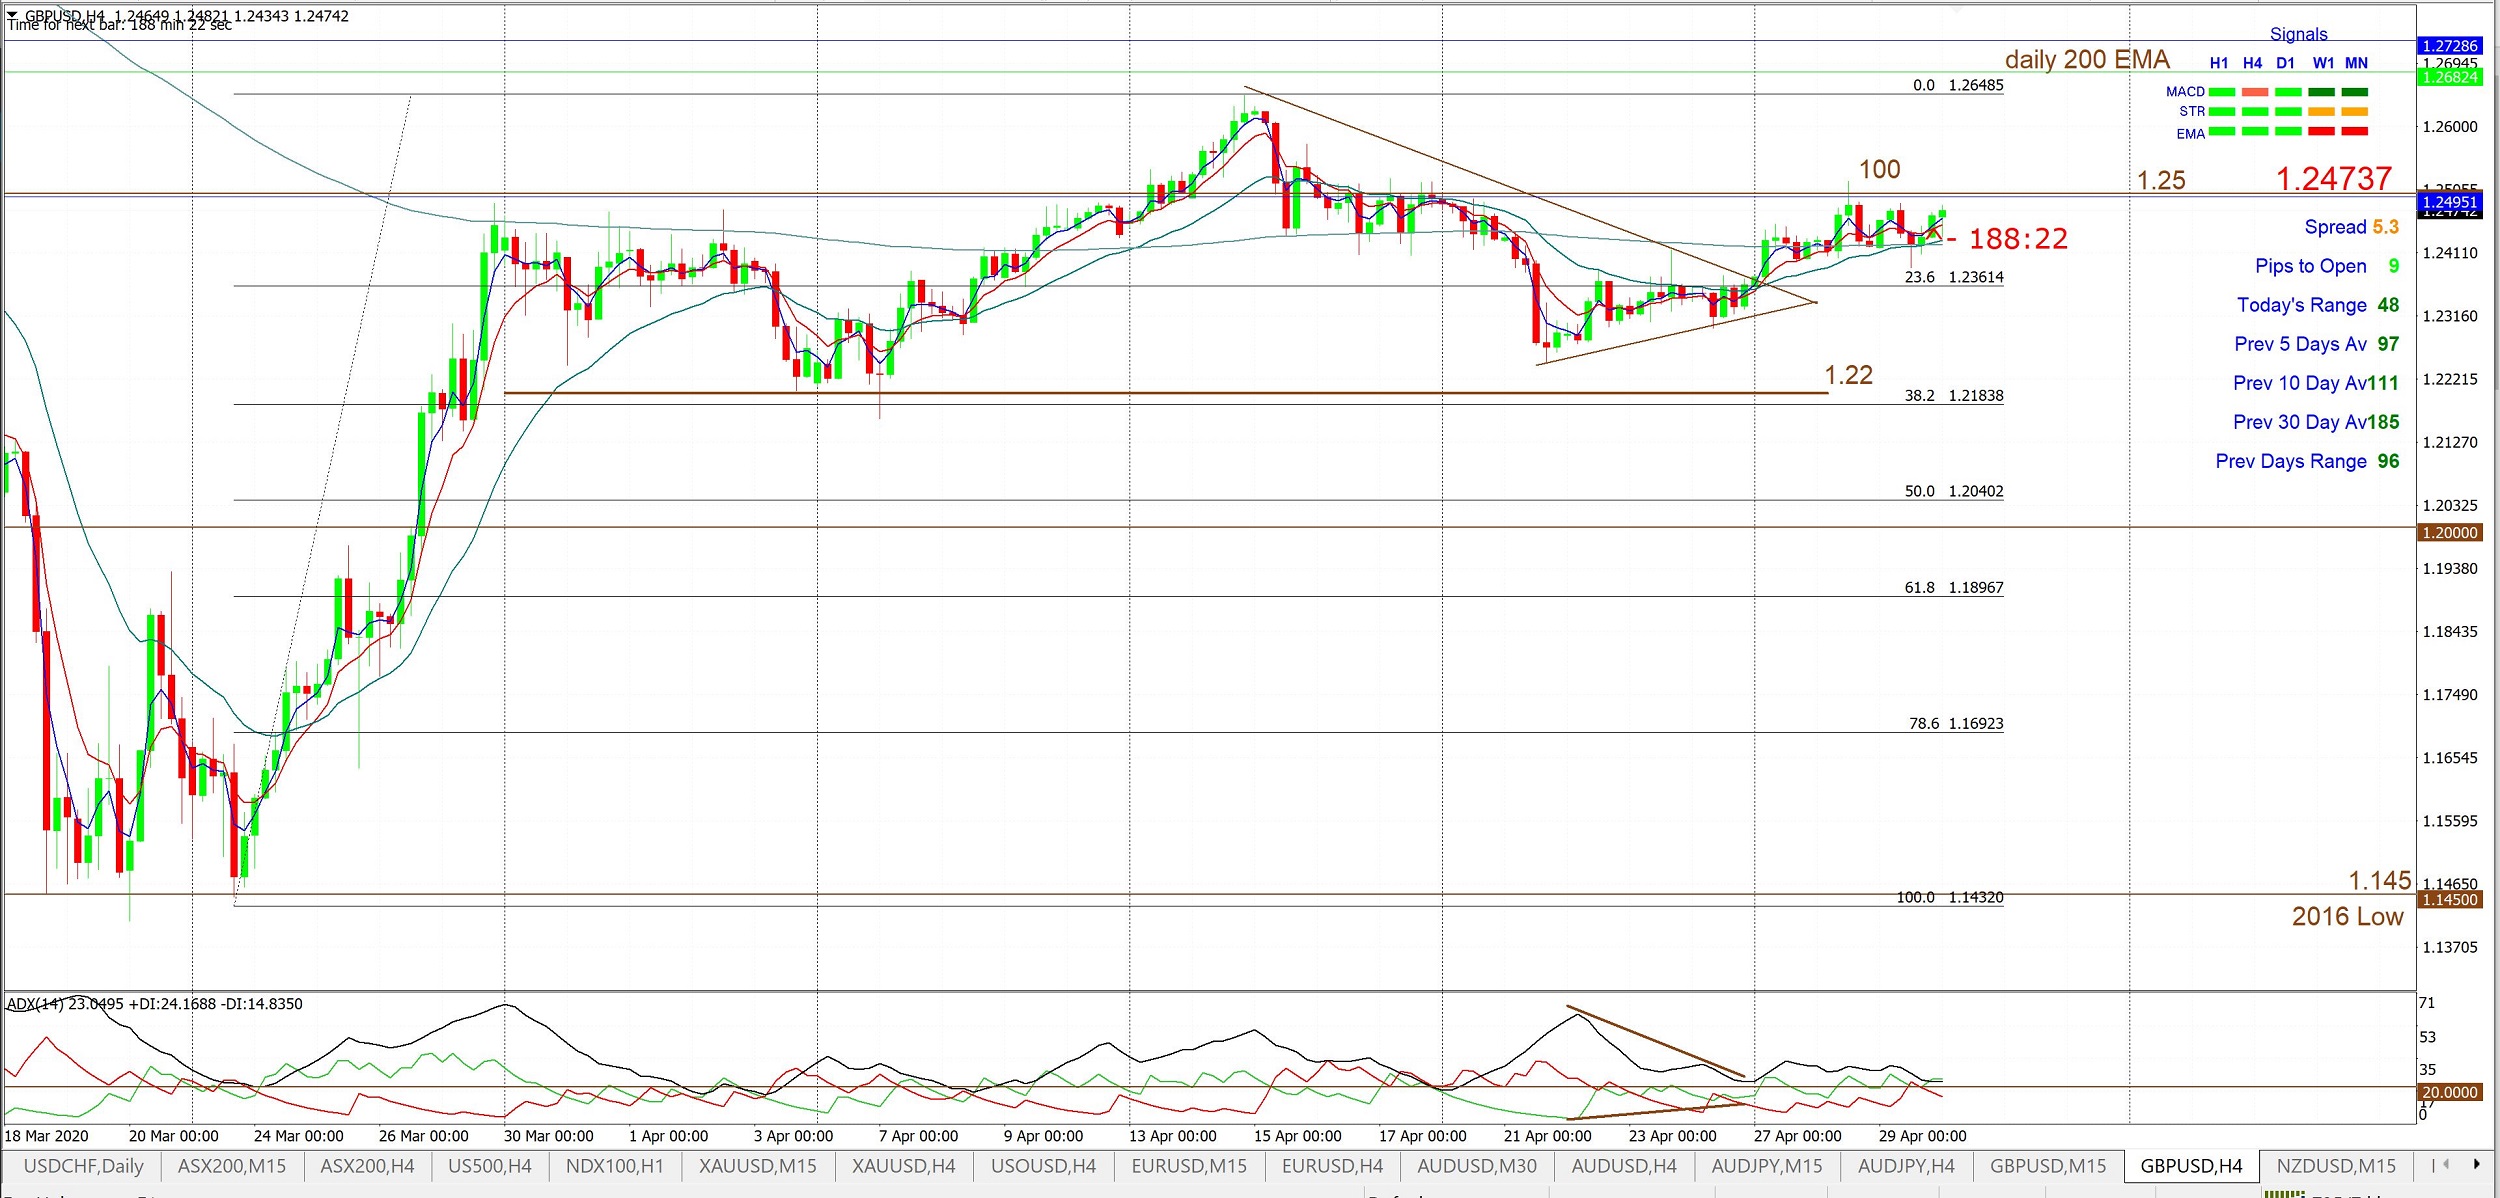
Task: Select the 0.0 Fibonacci level label 1.26485
Action: point(1958,86)
